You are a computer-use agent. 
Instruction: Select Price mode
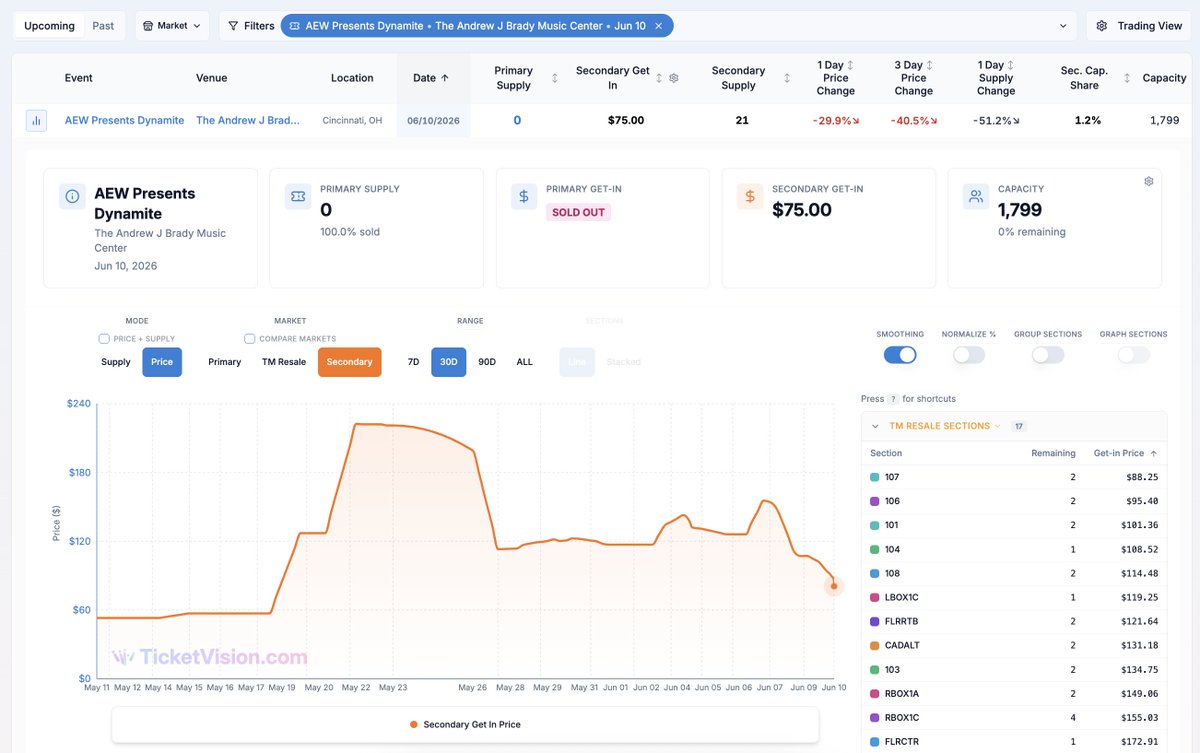162,362
